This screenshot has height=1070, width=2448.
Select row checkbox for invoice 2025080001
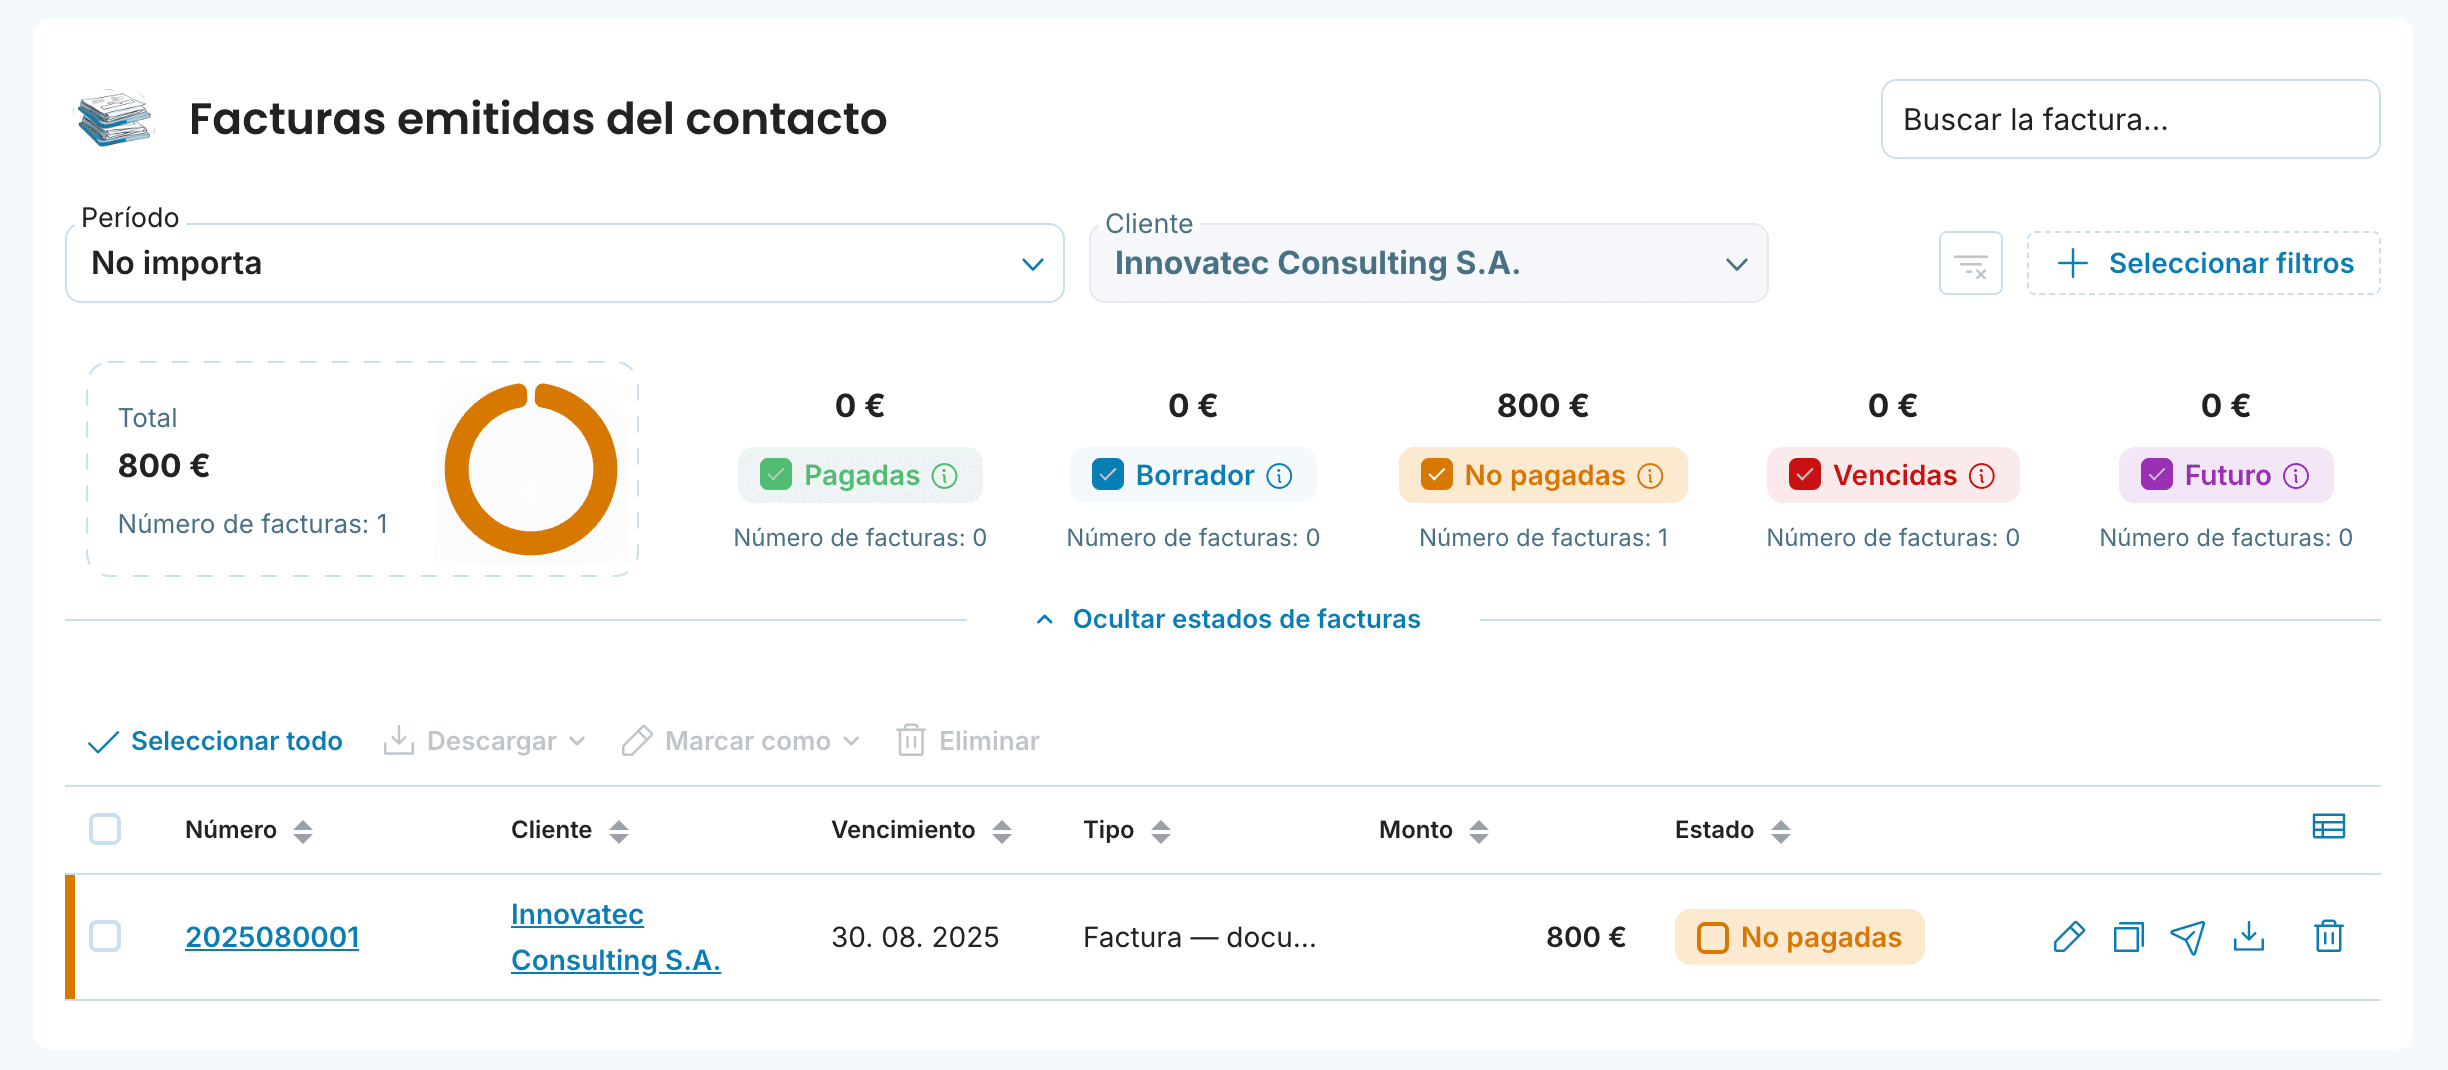[105, 936]
